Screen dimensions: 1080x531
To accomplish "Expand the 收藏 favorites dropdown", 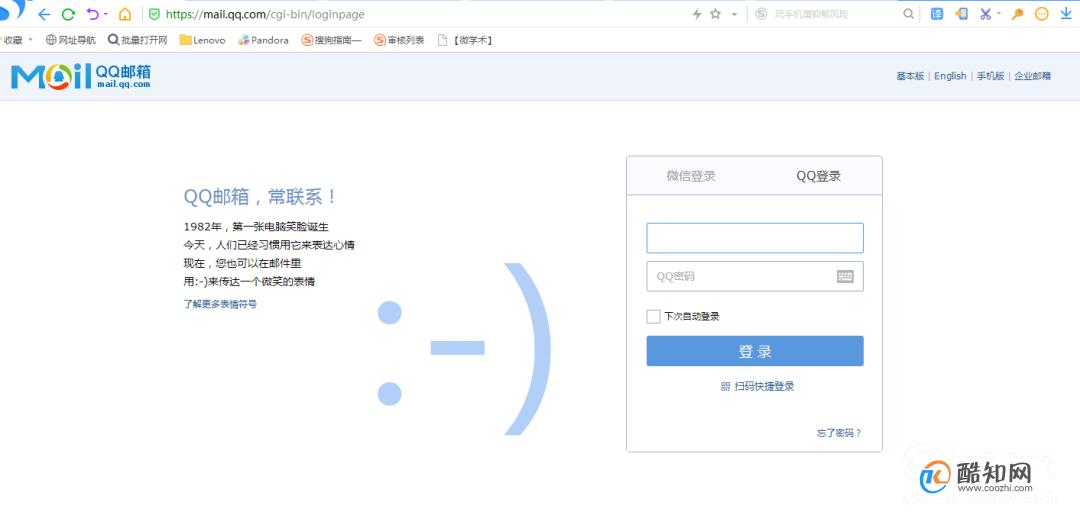I will point(31,40).
